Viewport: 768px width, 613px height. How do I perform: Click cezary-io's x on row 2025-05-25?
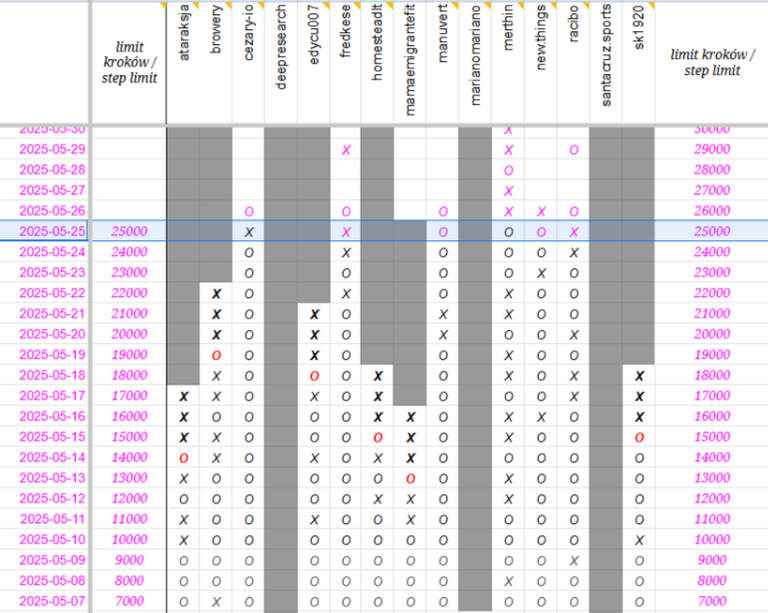tap(249, 232)
